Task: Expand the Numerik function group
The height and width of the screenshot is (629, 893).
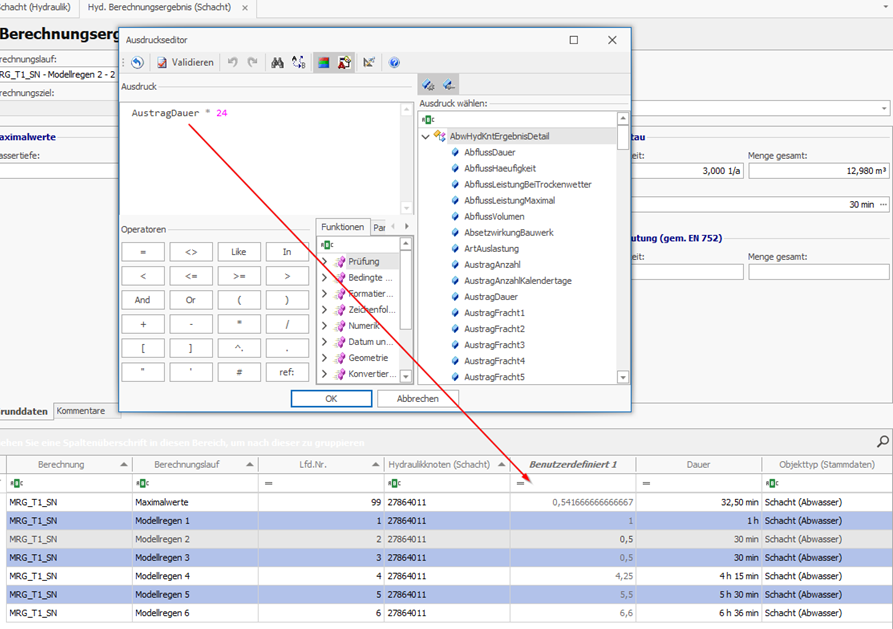Action: click(324, 326)
